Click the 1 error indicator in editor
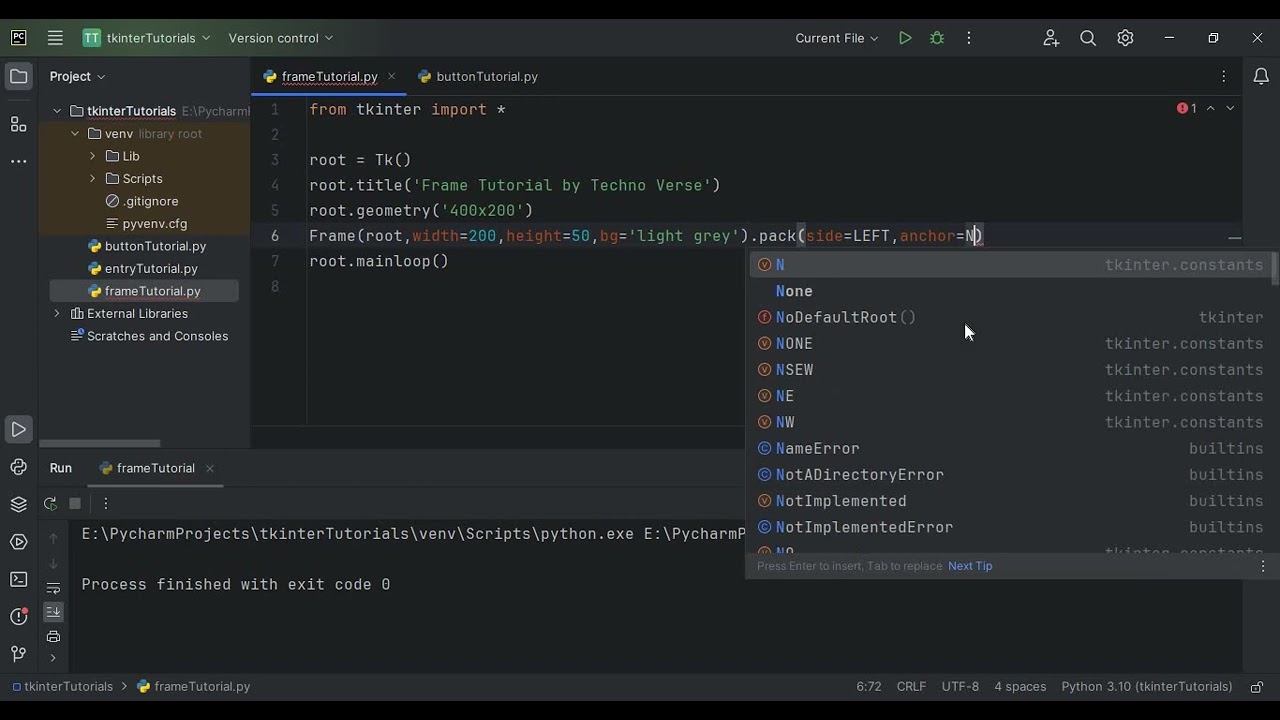Image resolution: width=1280 pixels, height=720 pixels. [x=1187, y=108]
